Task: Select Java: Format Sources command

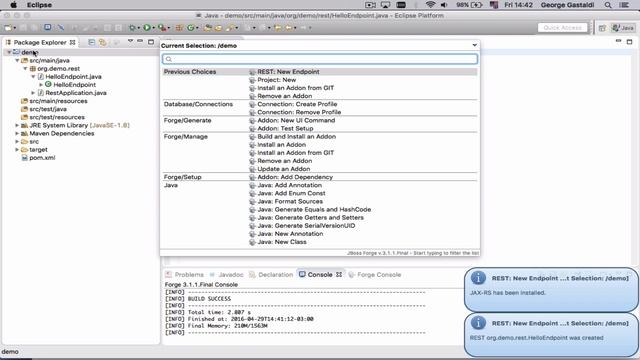Action: click(x=290, y=202)
